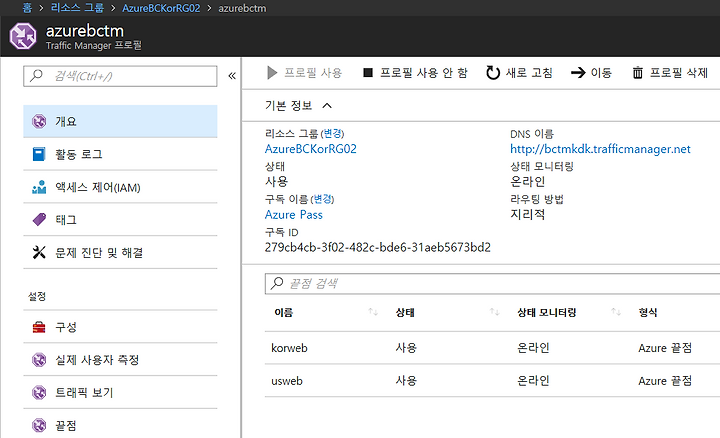
Task: Click the icon beside 끝점 in sidebar
Action: pos(39,425)
